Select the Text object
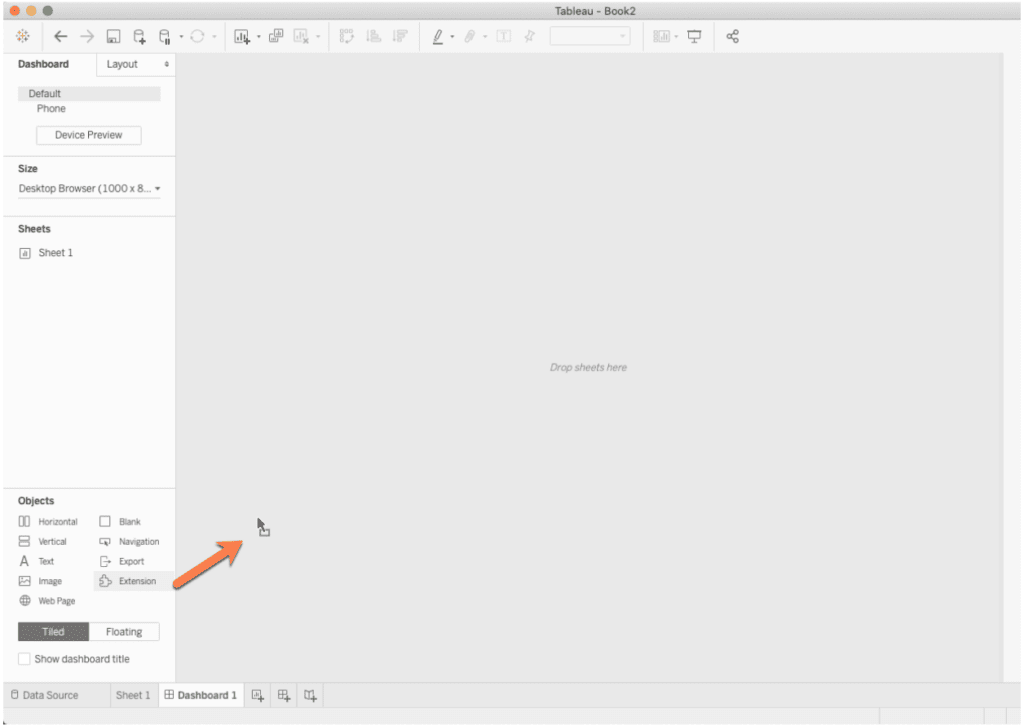The height and width of the screenshot is (726, 1024). (x=37, y=561)
